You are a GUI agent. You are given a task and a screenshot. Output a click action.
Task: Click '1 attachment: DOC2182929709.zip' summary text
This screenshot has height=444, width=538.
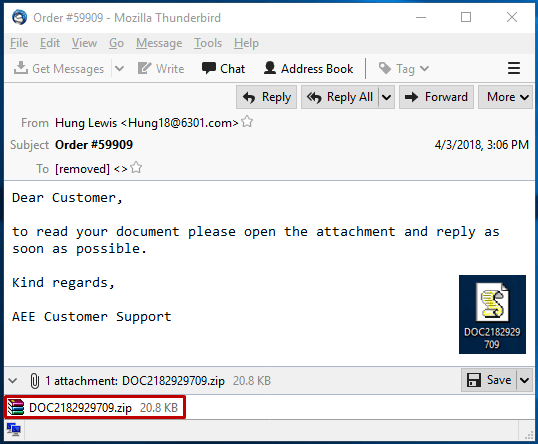tap(135, 381)
